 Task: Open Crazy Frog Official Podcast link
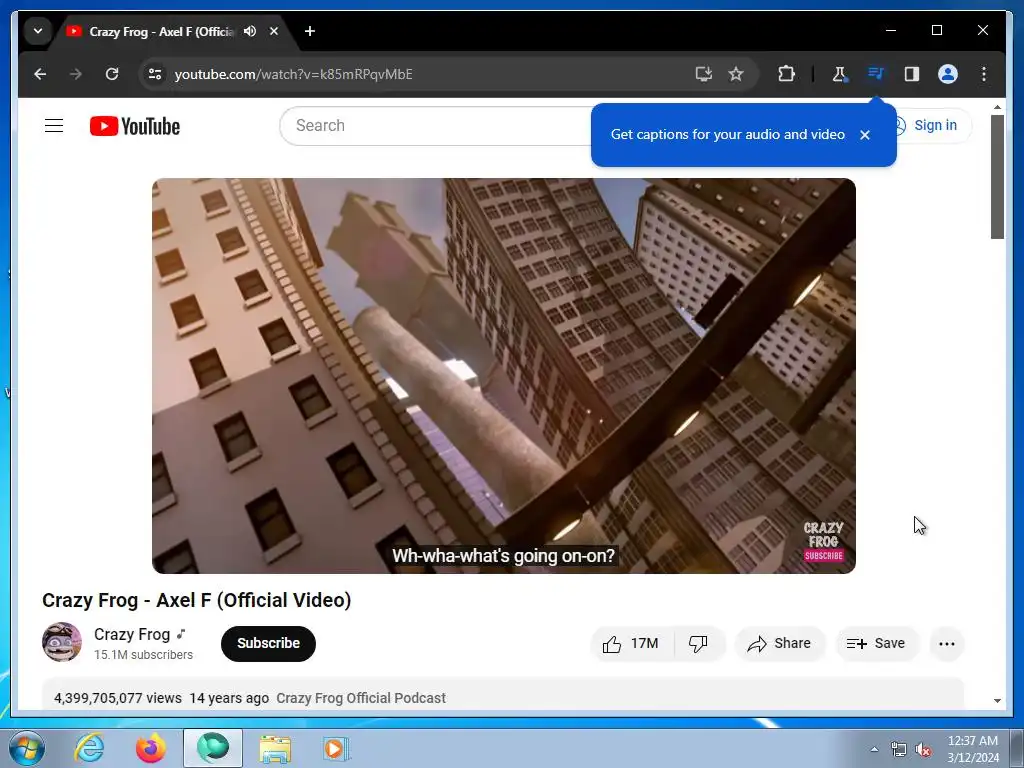(x=360, y=698)
